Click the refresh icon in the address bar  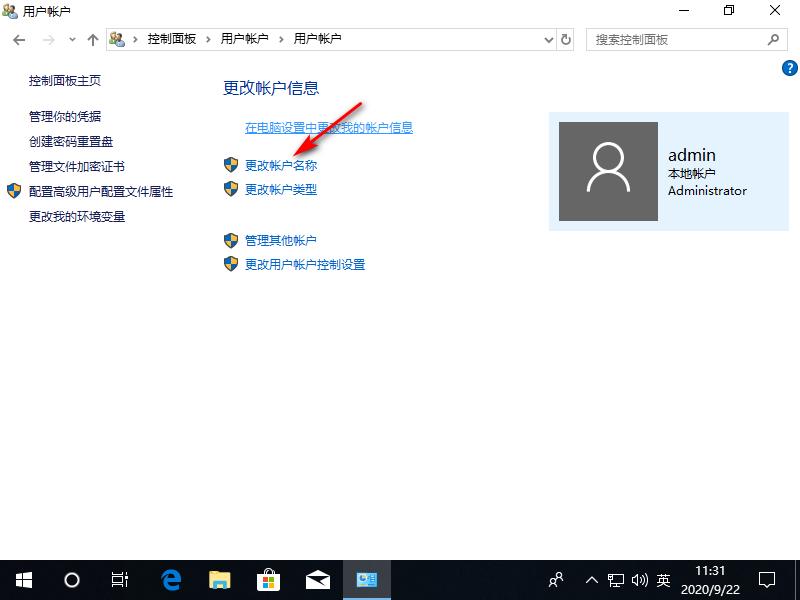click(x=566, y=40)
